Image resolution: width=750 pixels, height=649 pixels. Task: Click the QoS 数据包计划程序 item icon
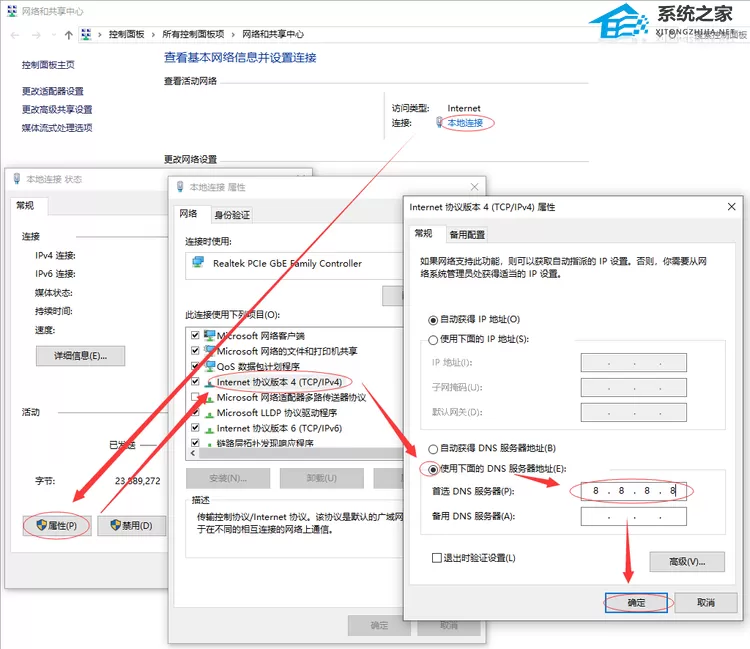click(210, 366)
